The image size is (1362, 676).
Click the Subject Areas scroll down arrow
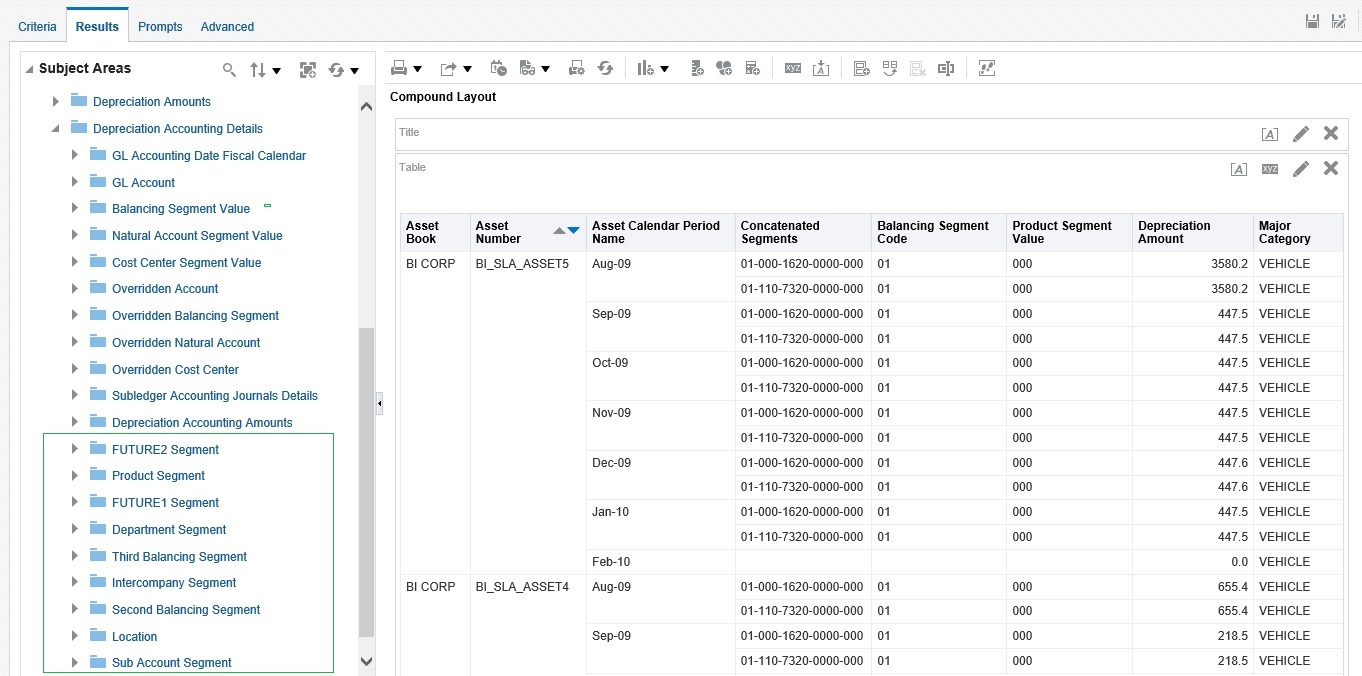point(365,661)
